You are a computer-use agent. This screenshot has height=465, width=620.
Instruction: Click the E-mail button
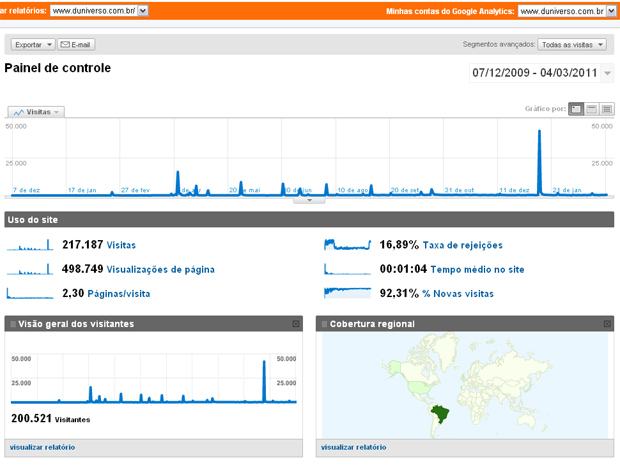coord(77,45)
